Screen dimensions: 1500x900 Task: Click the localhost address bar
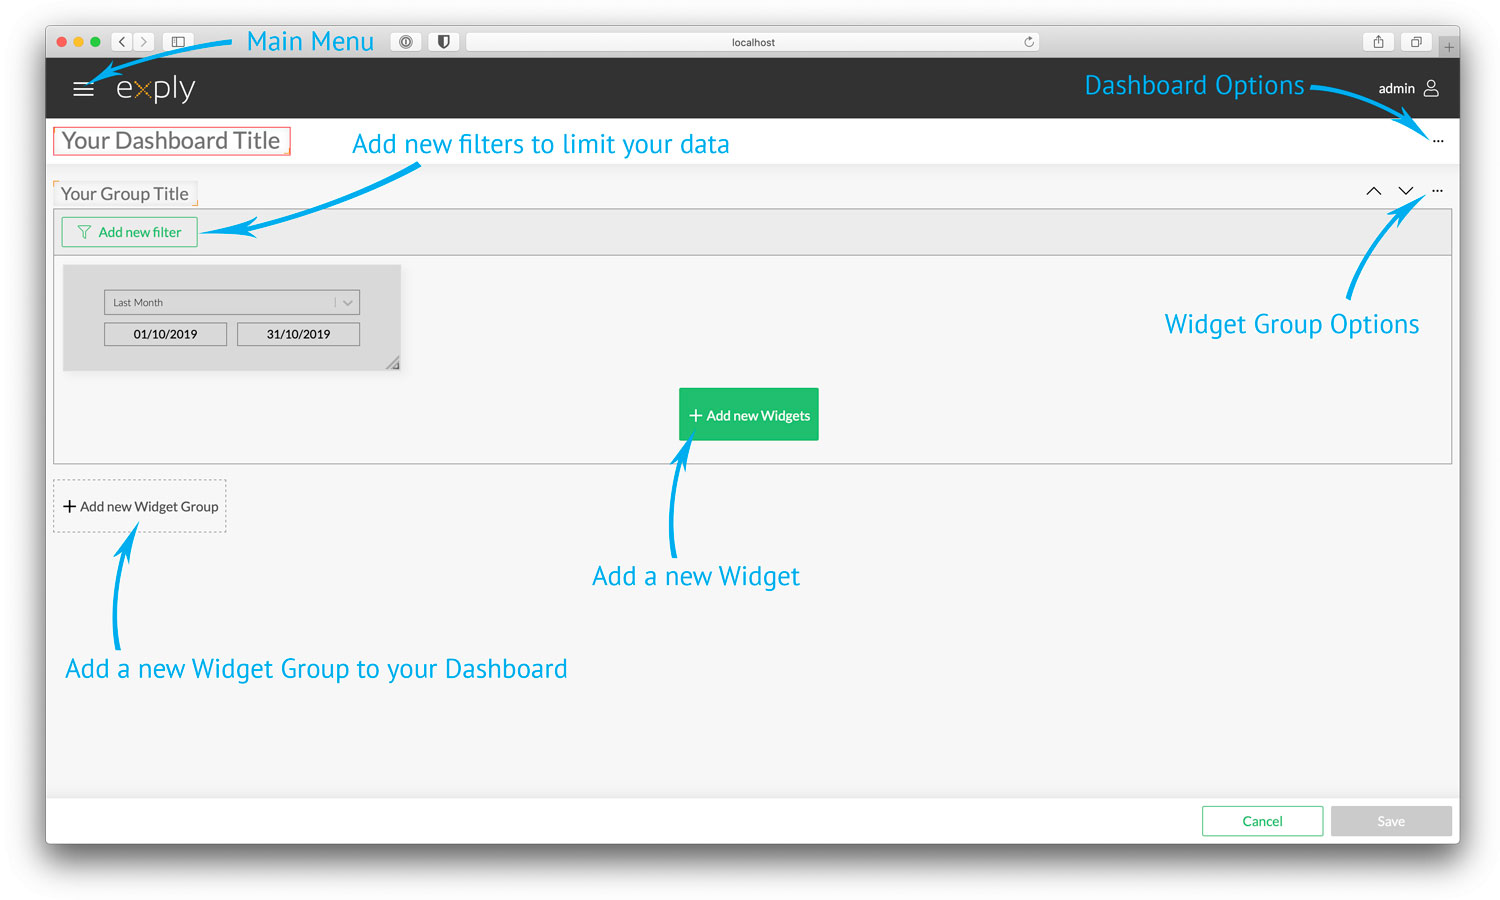pos(753,42)
